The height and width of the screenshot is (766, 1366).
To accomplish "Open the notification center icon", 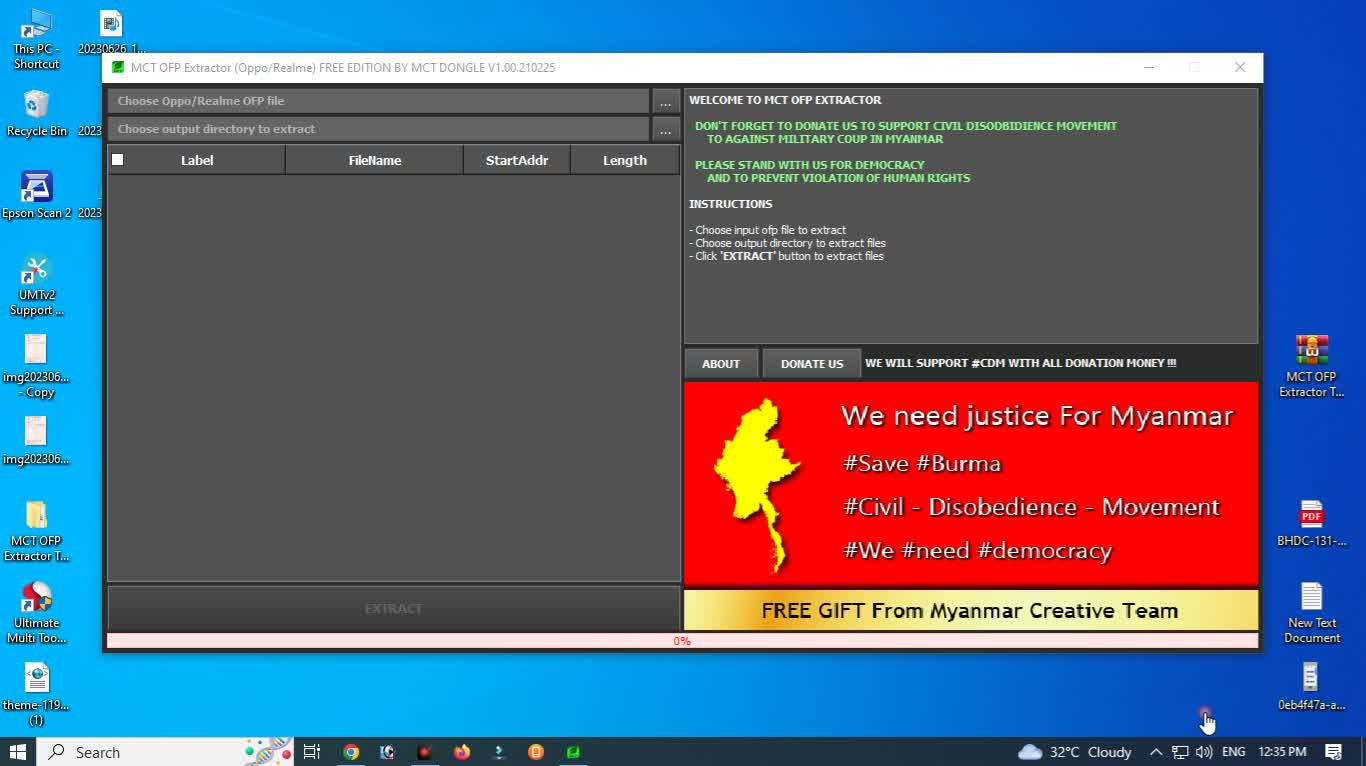I will coord(1333,752).
